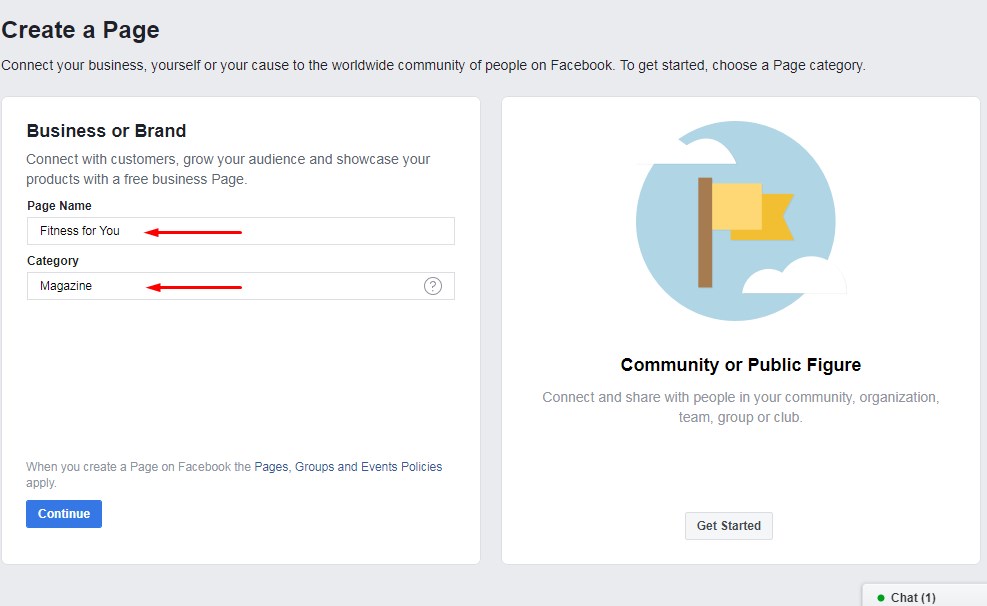The height and width of the screenshot is (606, 987).
Task: Click the red arrow pointing to Fitness for You
Action: tap(193, 232)
